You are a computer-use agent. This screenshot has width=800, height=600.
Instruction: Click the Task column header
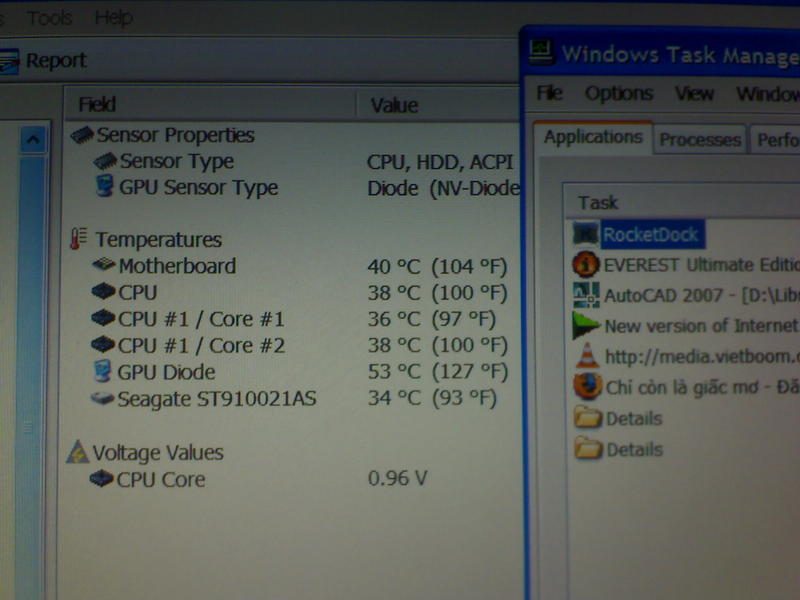point(598,203)
